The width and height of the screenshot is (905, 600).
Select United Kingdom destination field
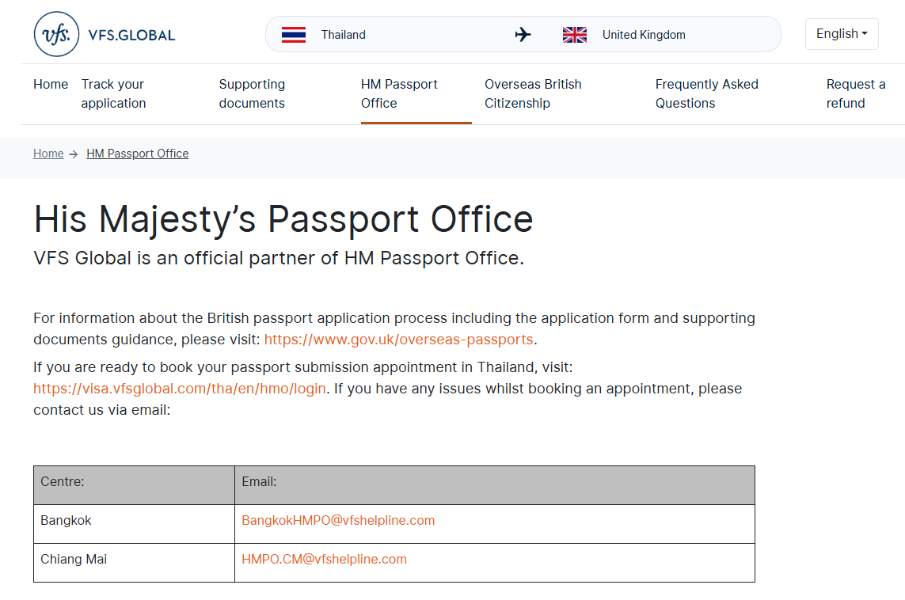tap(643, 35)
